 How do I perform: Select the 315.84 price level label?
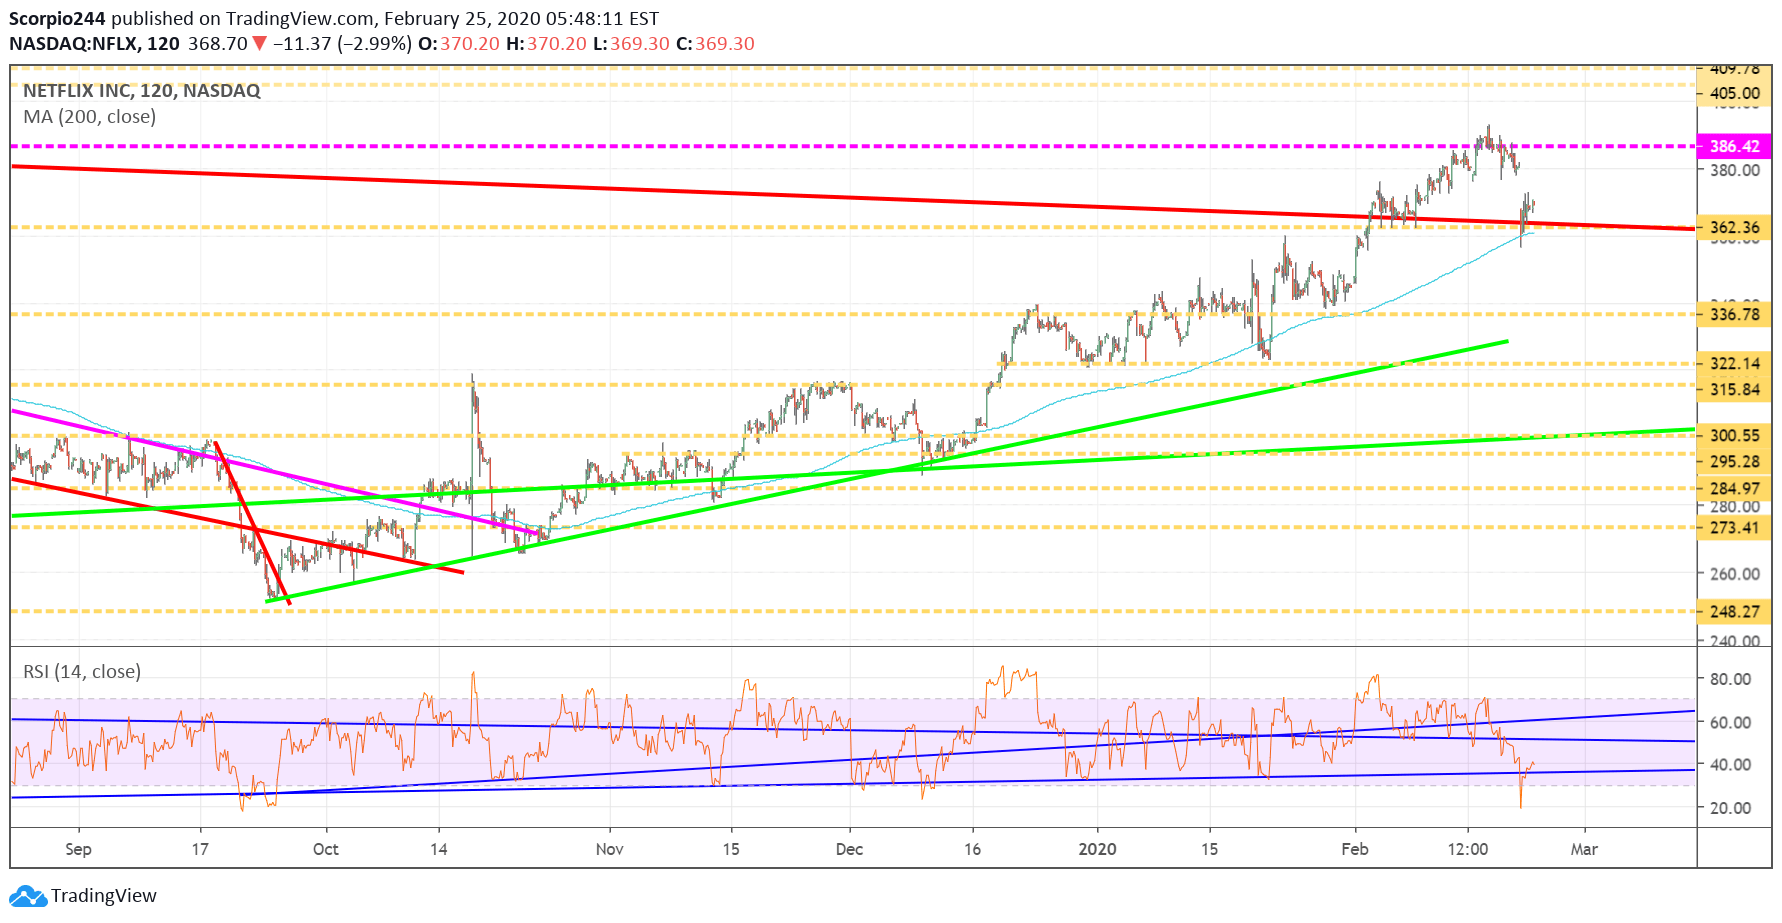[1734, 390]
